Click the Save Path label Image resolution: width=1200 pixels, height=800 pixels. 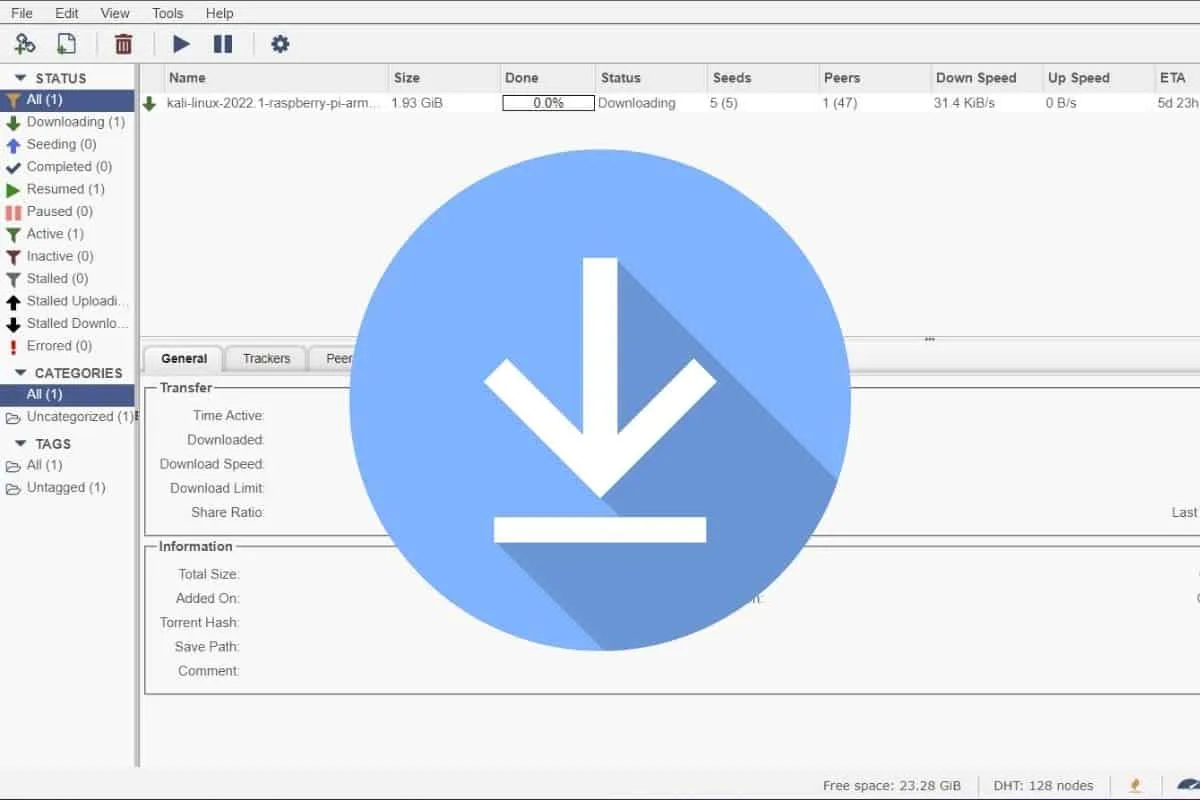207,647
